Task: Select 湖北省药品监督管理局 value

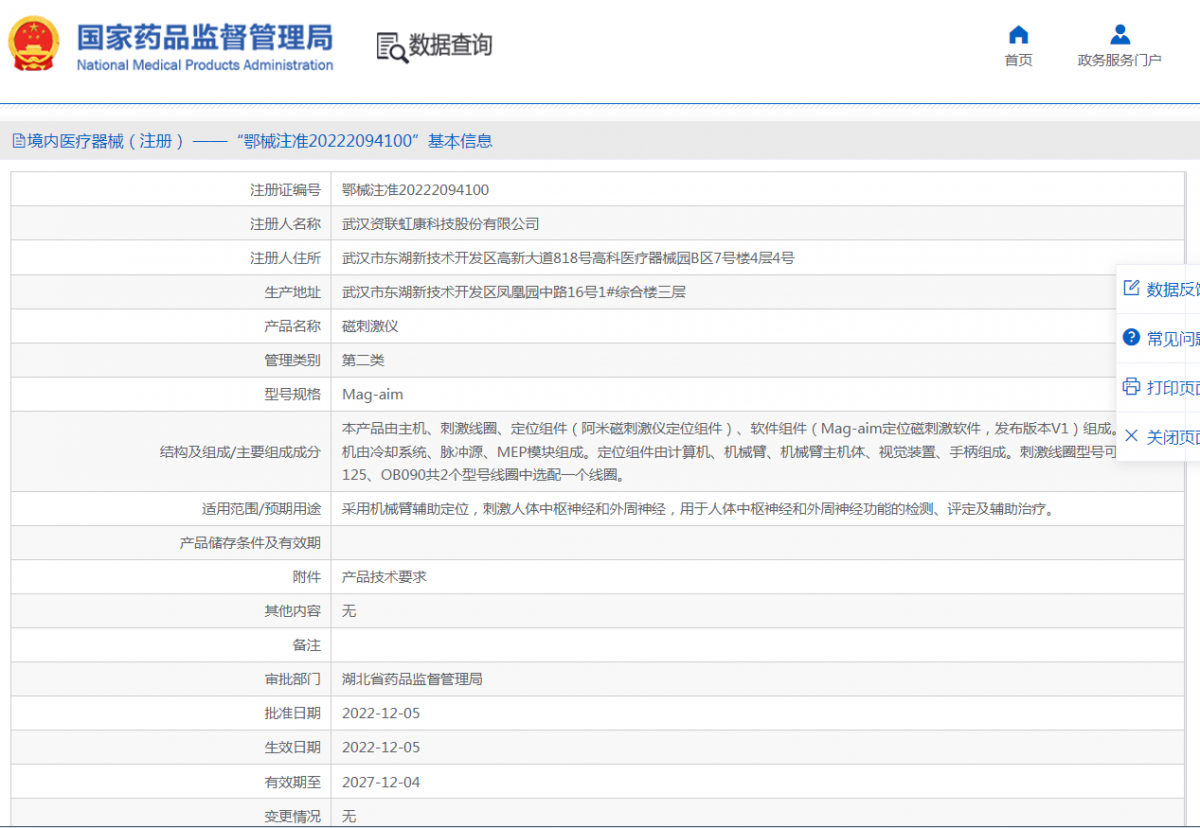Action: 412,679
